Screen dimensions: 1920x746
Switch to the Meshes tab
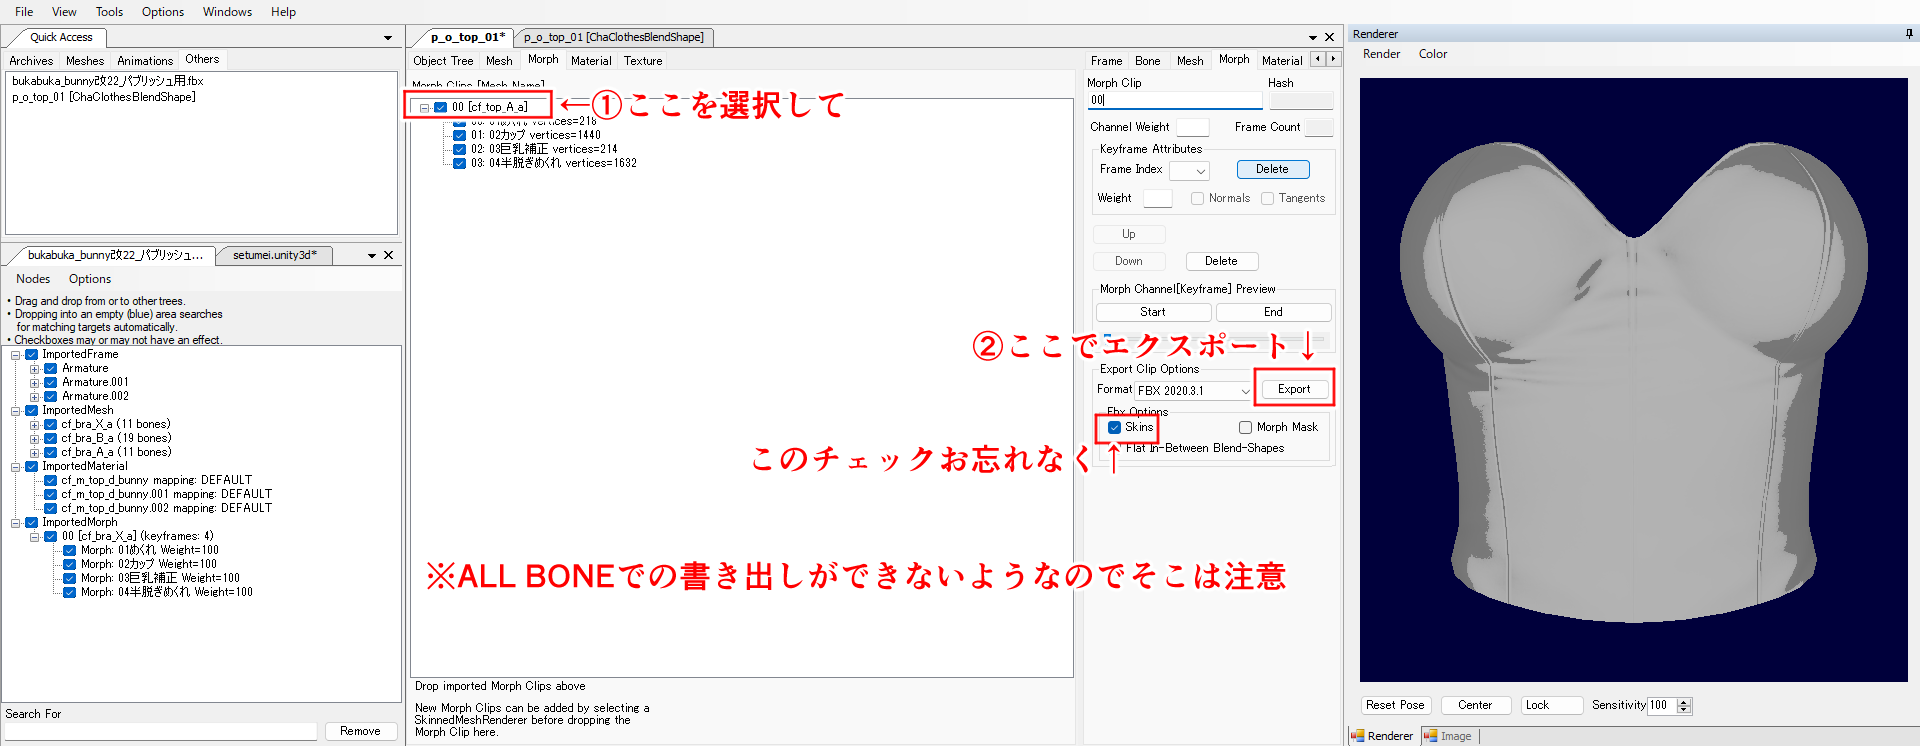coord(85,61)
